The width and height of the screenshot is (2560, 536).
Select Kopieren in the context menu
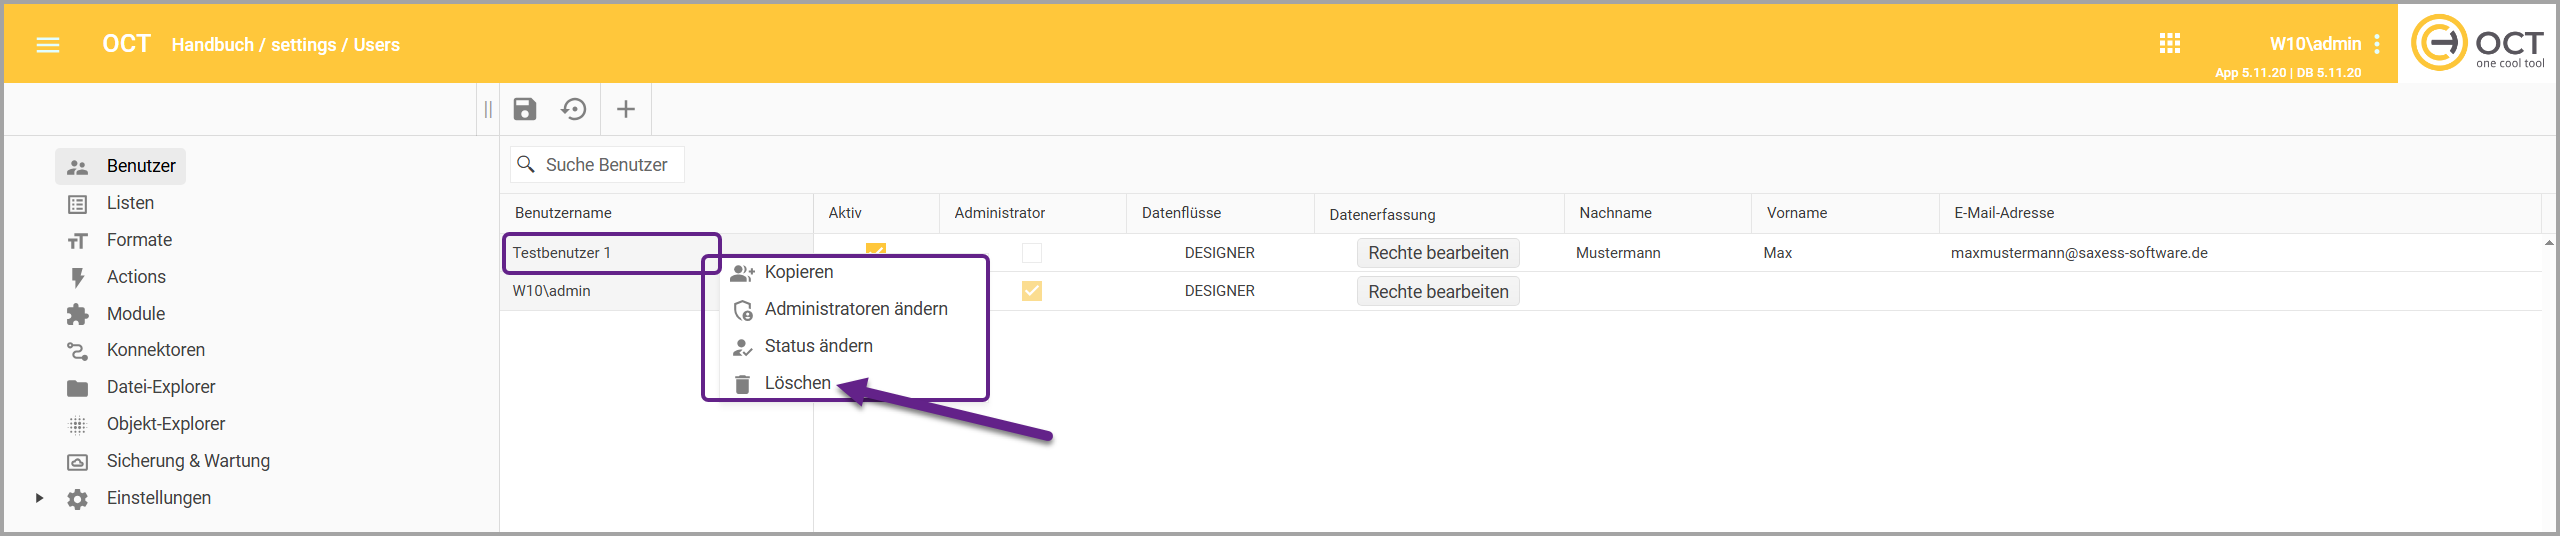click(x=798, y=272)
